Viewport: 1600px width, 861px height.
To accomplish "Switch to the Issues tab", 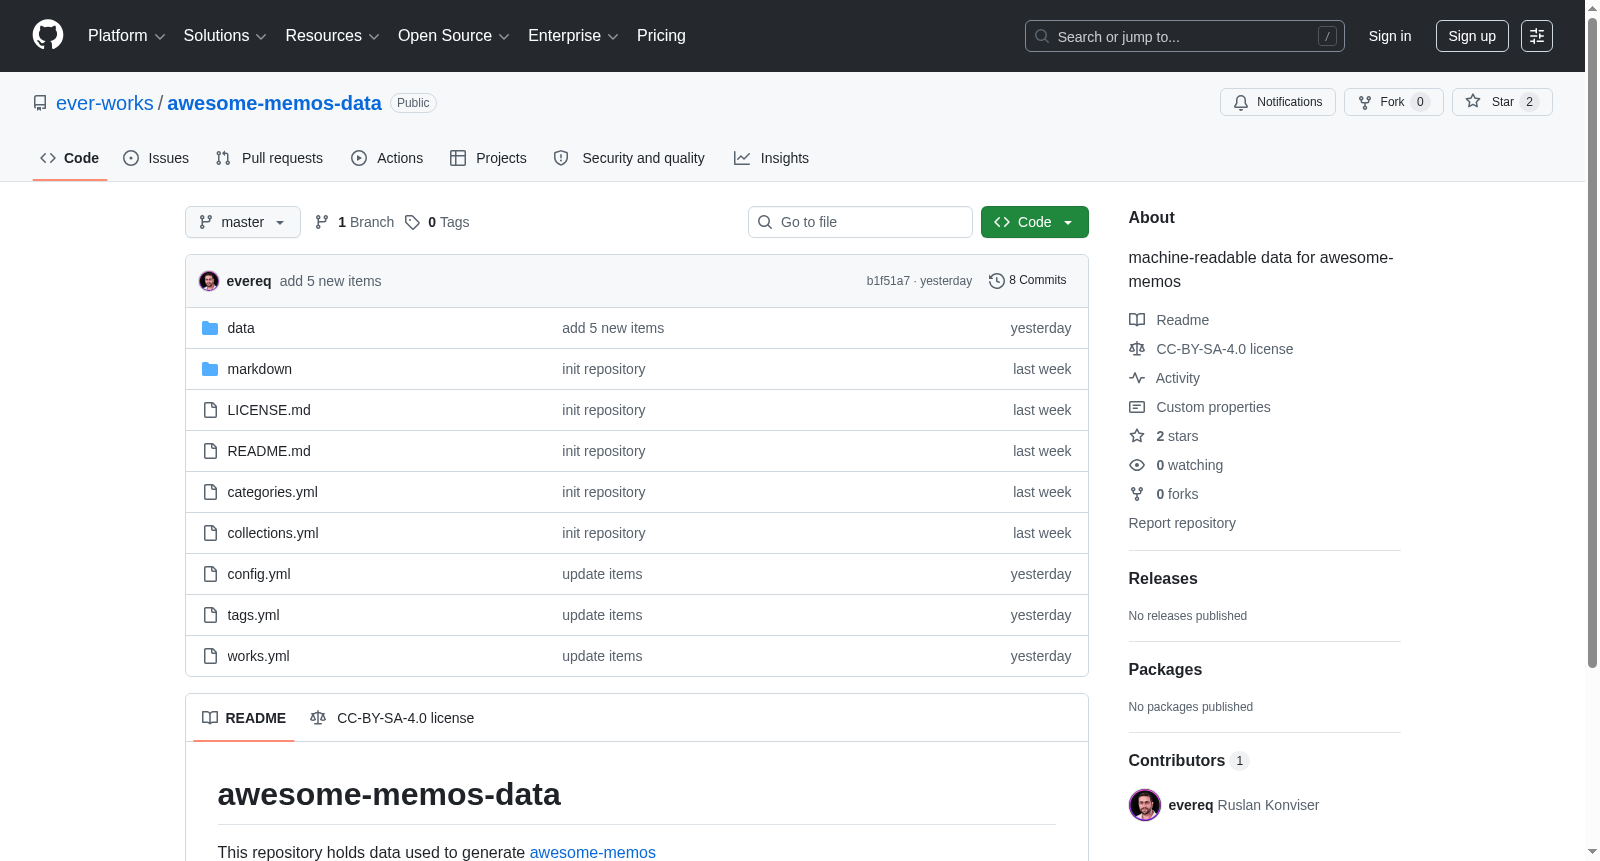I will click(156, 158).
